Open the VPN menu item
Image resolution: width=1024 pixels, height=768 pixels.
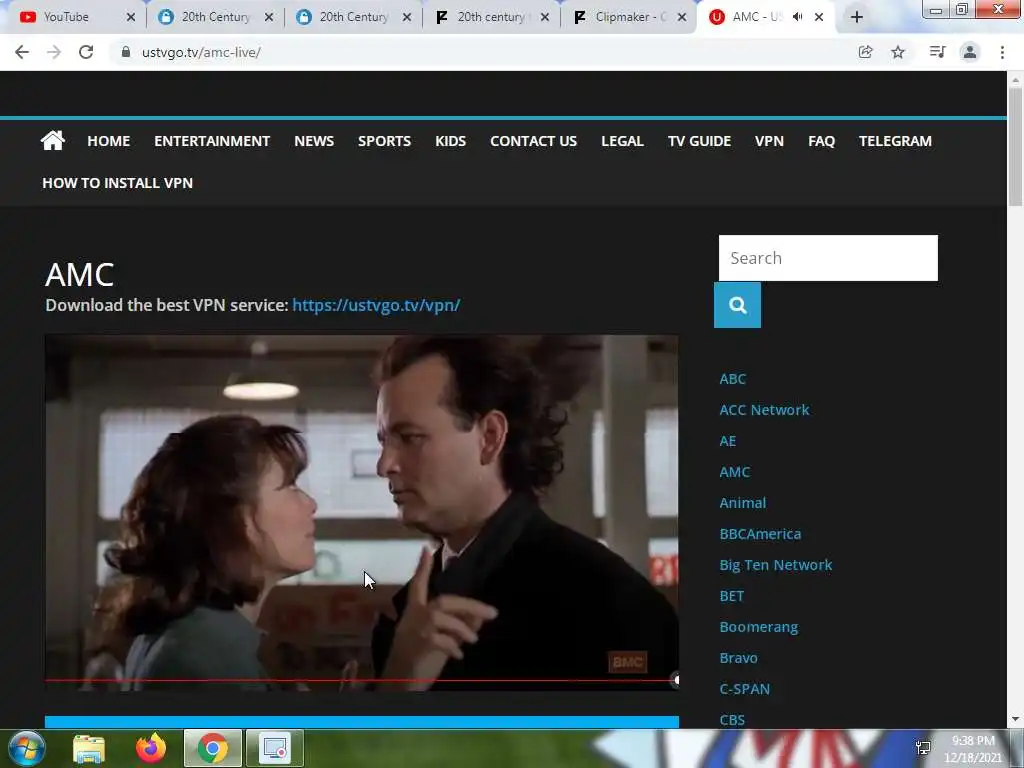pos(769,141)
